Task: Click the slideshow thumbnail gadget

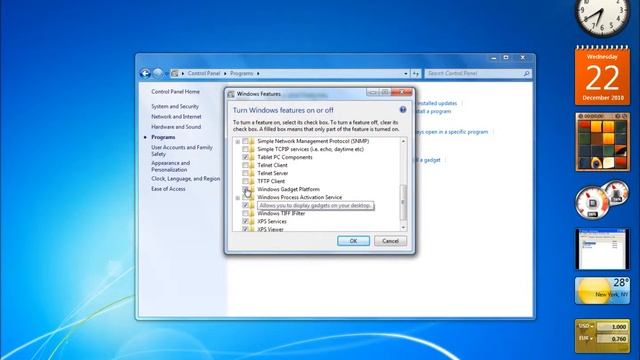Action: [x=602, y=249]
